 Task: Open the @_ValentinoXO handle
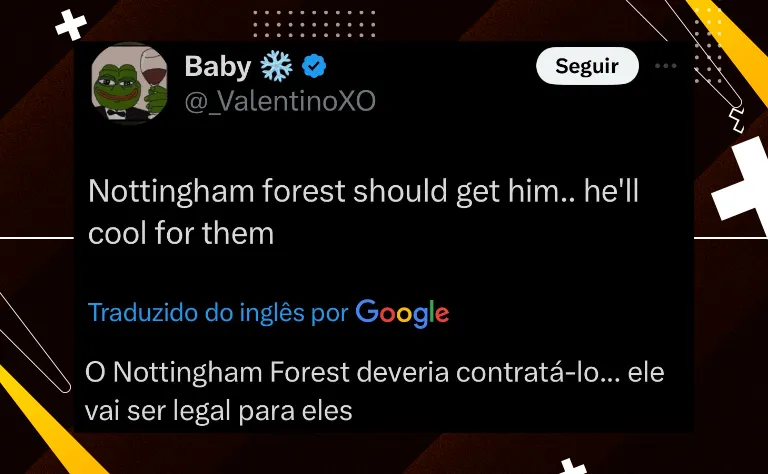pos(280,101)
